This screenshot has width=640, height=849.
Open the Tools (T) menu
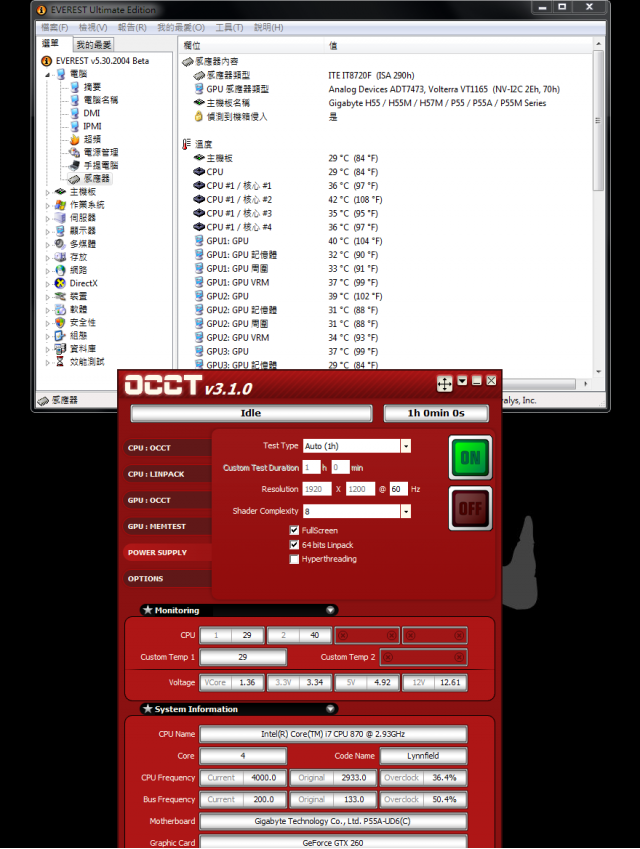click(x=230, y=27)
